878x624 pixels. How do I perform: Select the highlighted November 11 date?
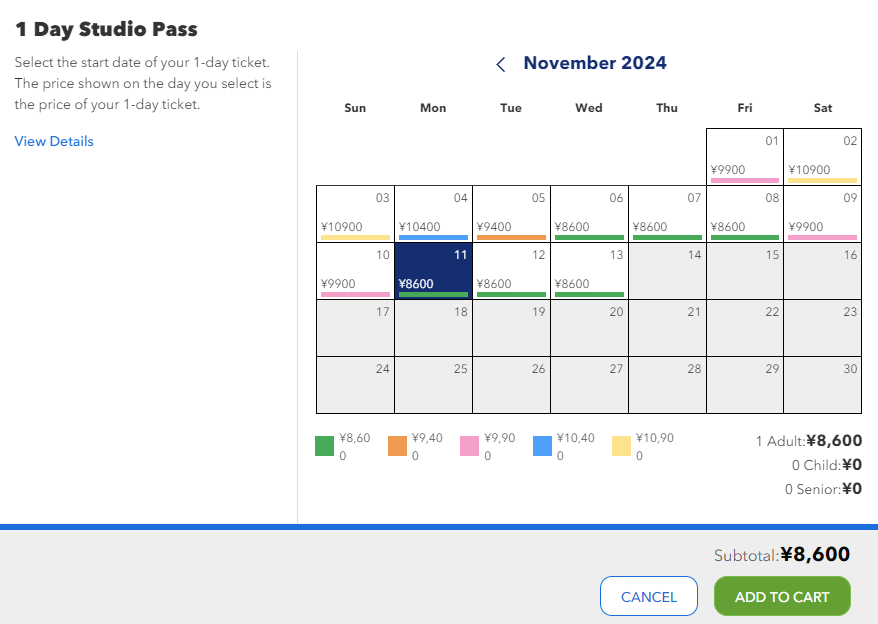[433, 271]
